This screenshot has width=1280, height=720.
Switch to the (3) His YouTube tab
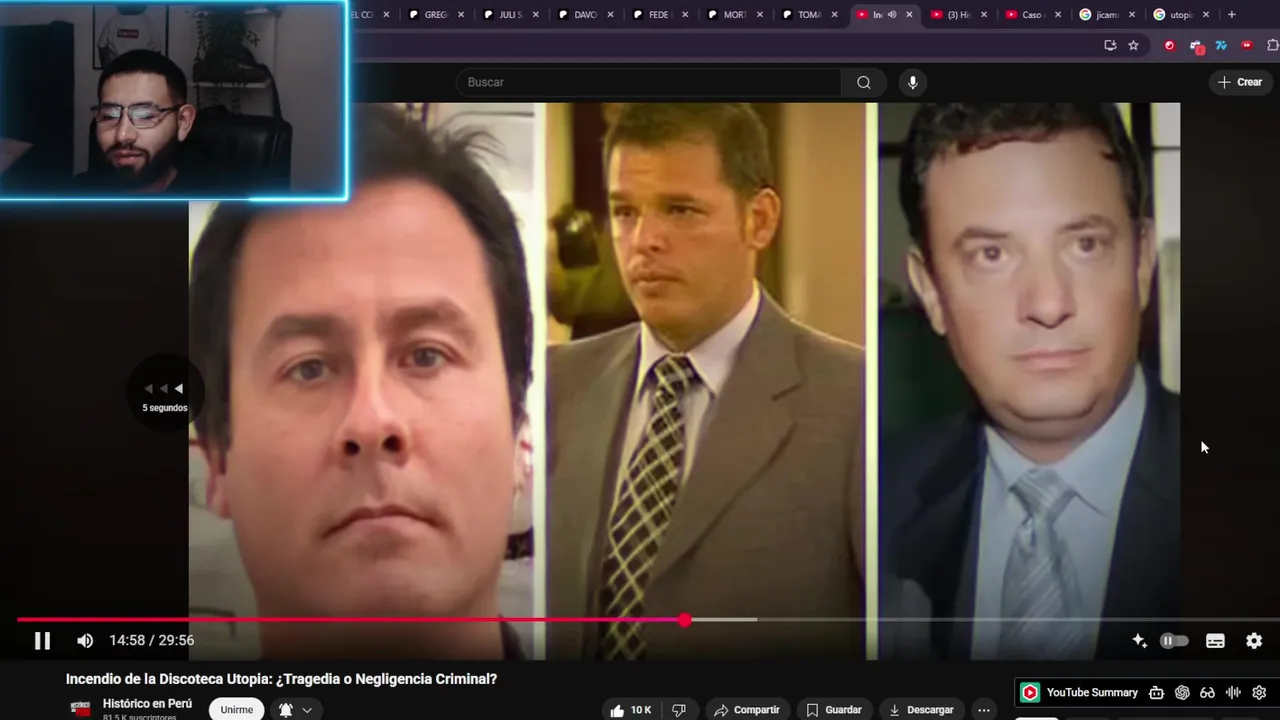pos(958,15)
